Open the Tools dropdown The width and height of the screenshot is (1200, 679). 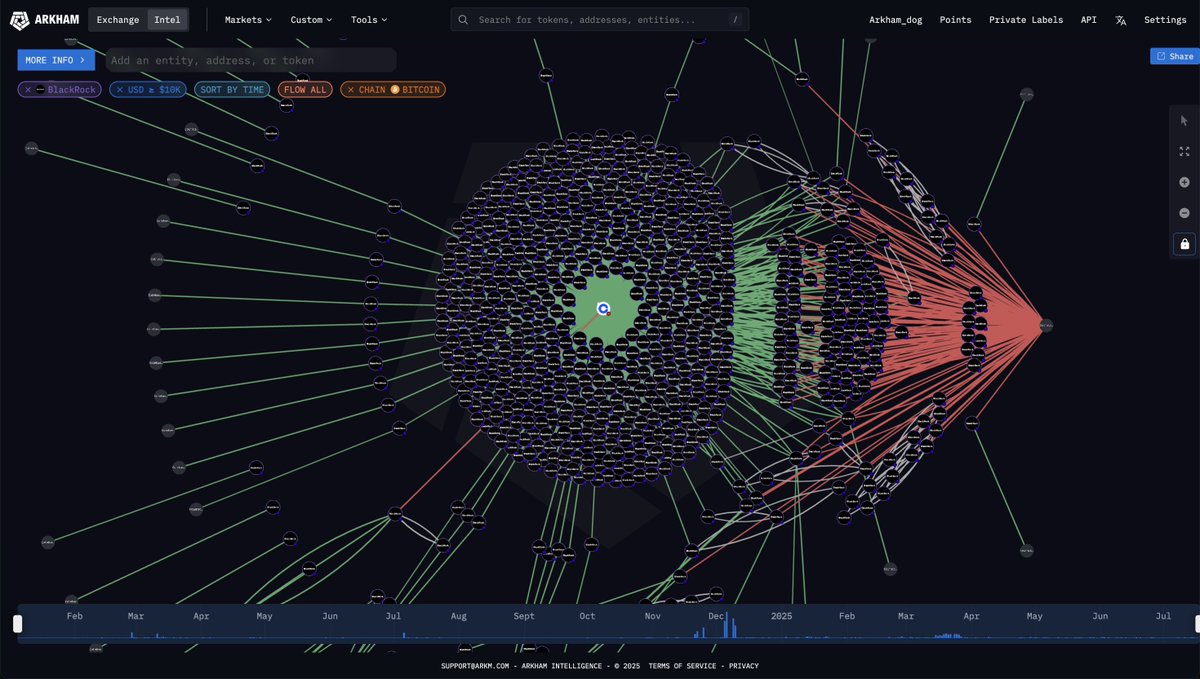(369, 20)
